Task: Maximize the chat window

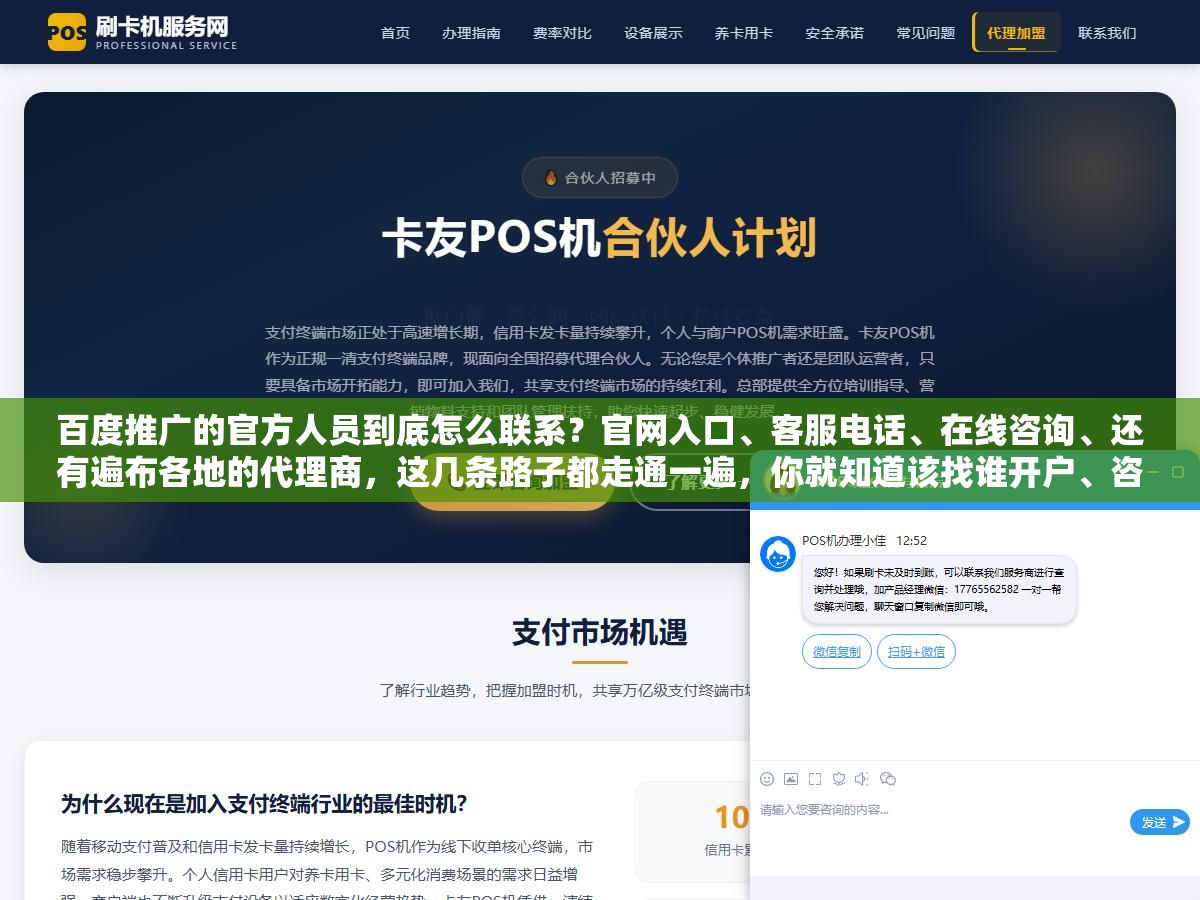Action: tap(1180, 473)
